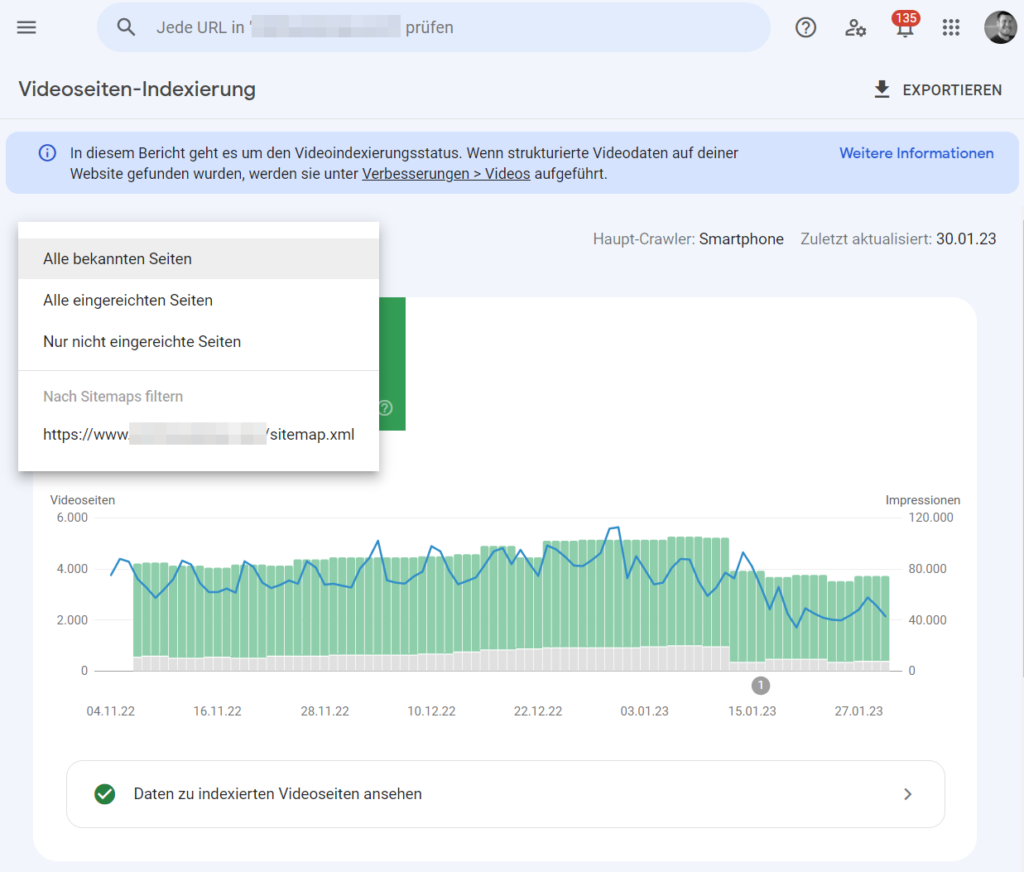Click the blue info icon in banner

pos(47,153)
